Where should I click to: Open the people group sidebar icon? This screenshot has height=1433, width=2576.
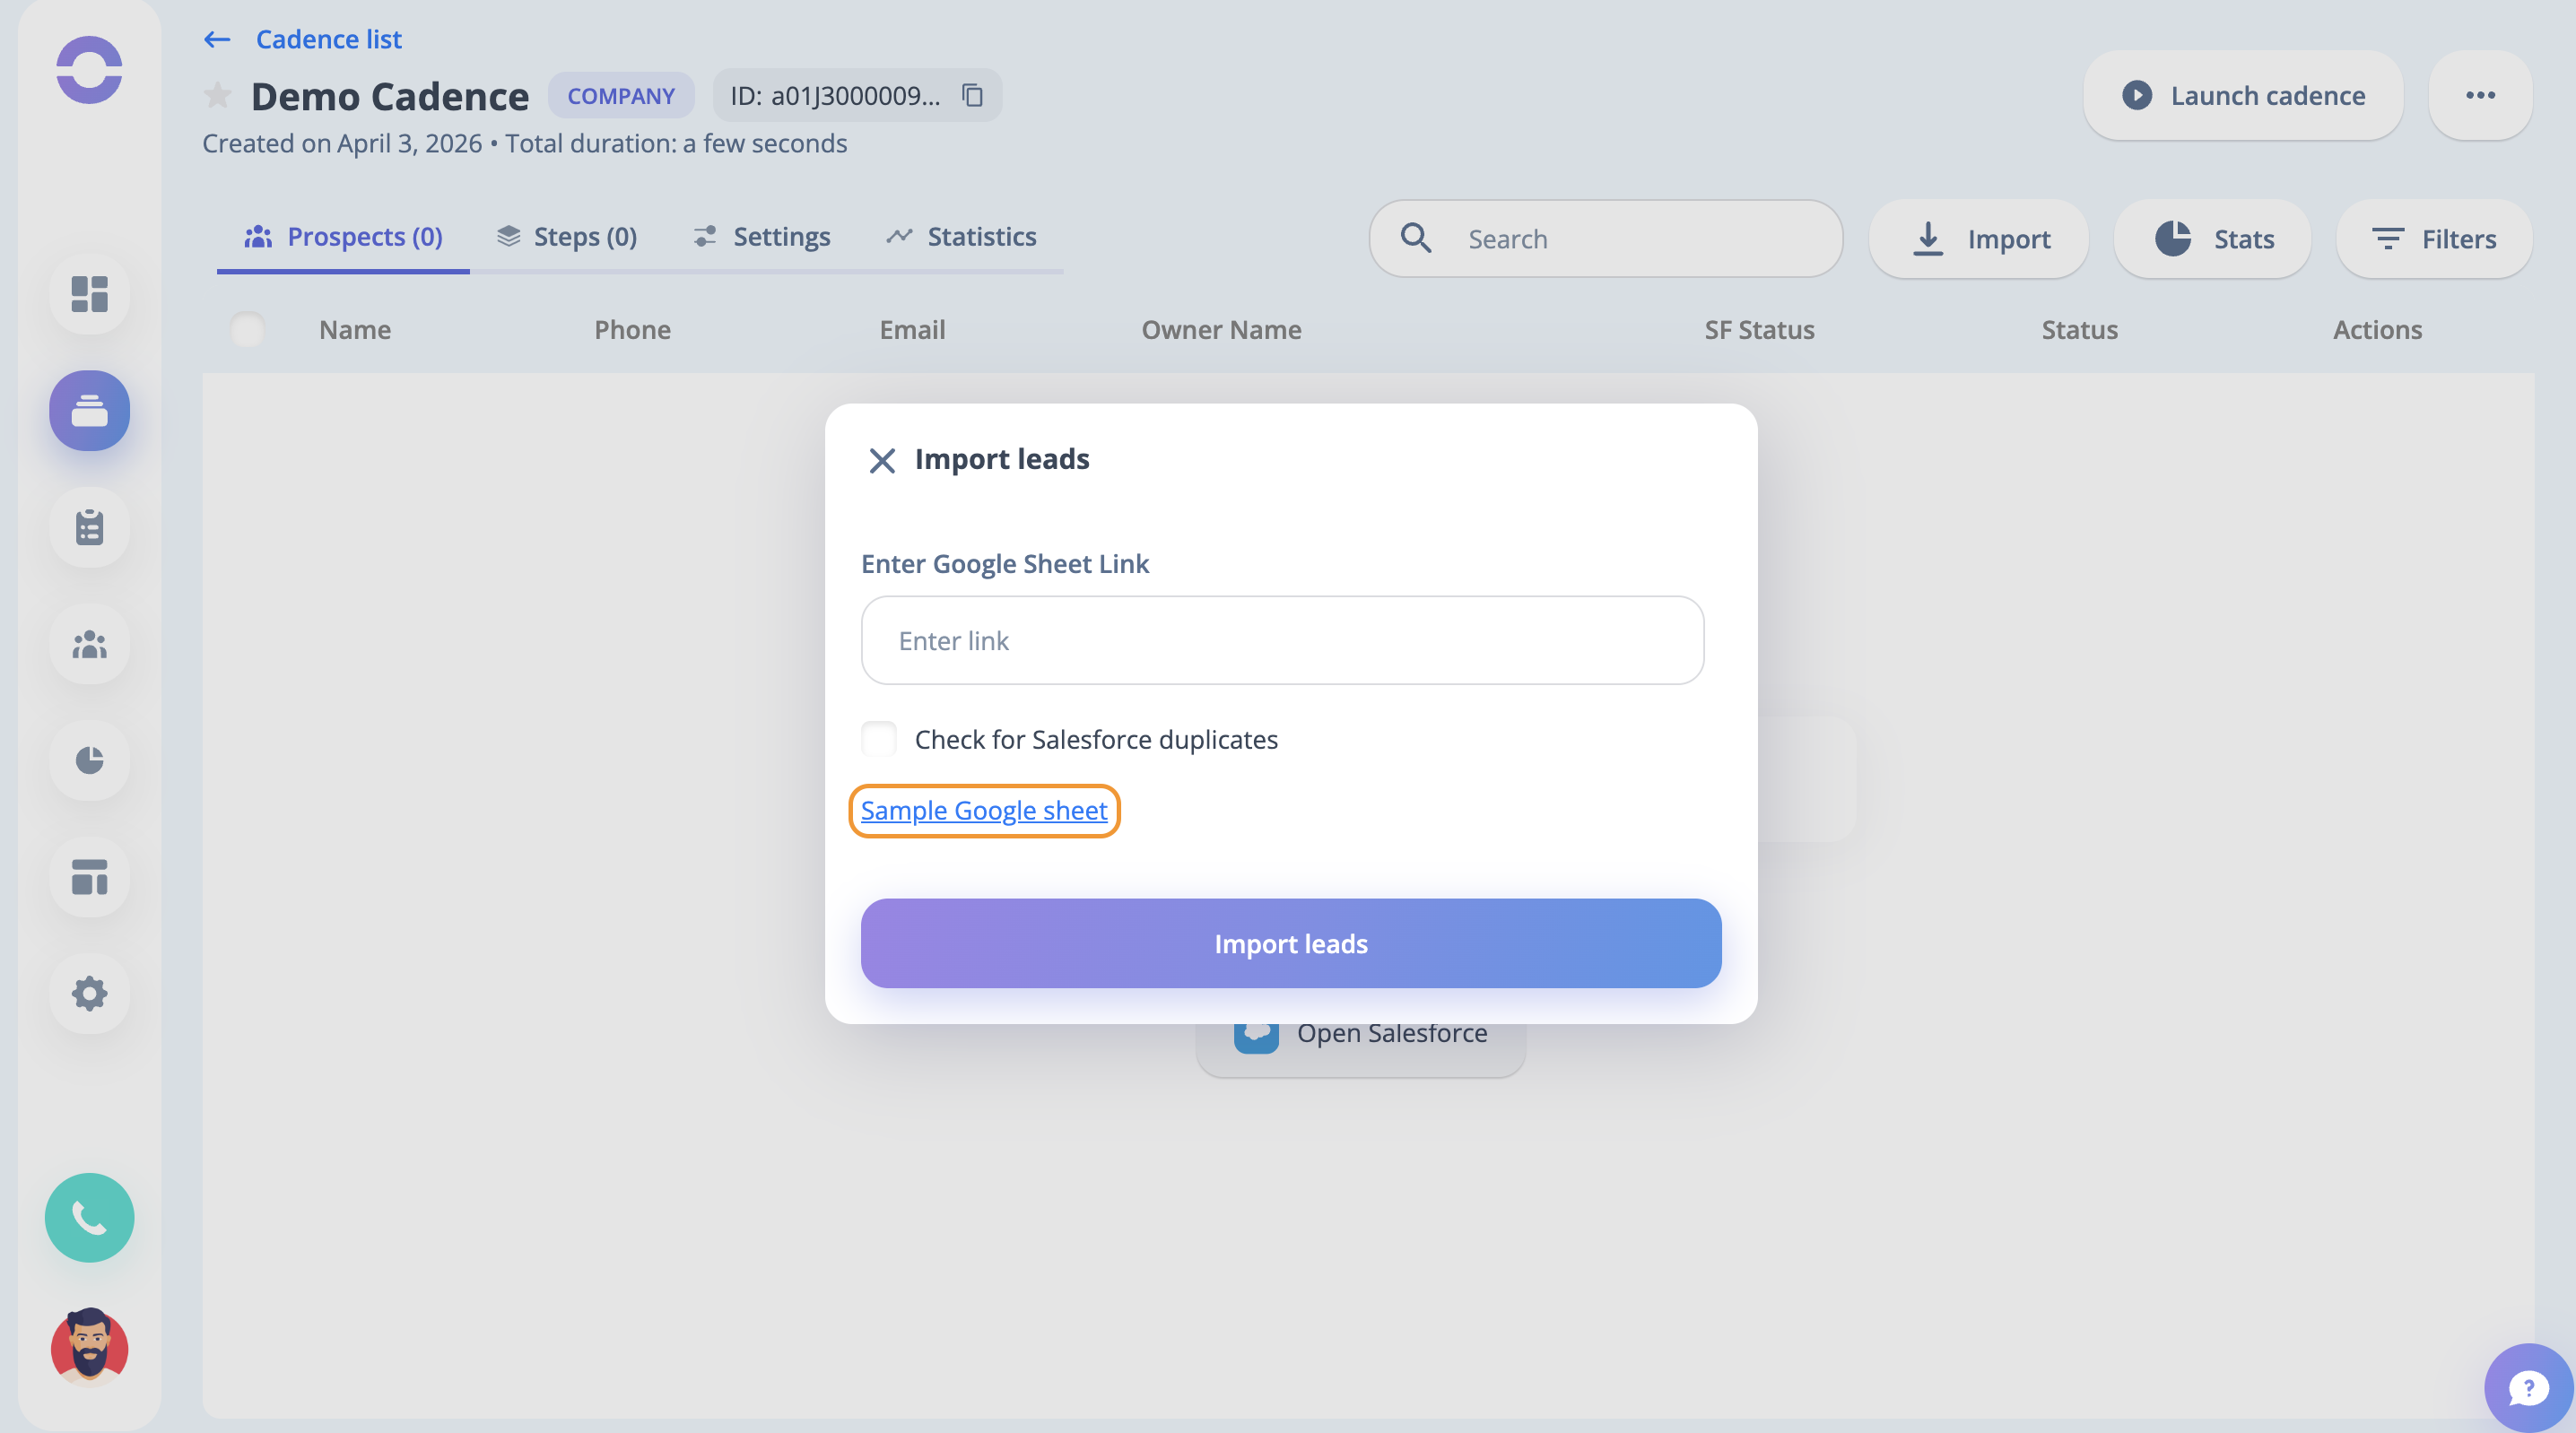point(89,644)
